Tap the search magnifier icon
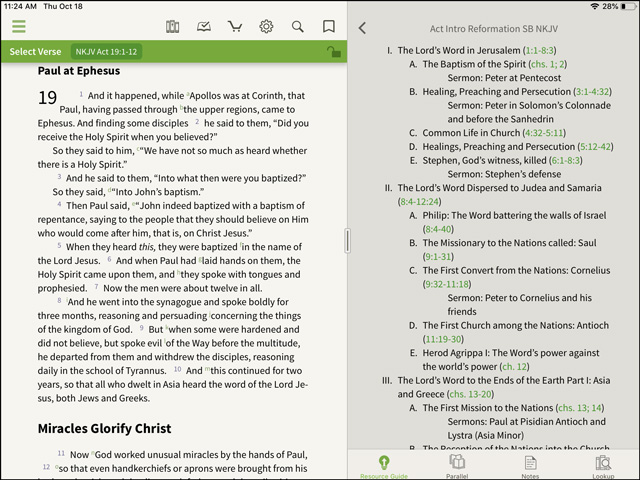This screenshot has width=640, height=480. tap(298, 27)
